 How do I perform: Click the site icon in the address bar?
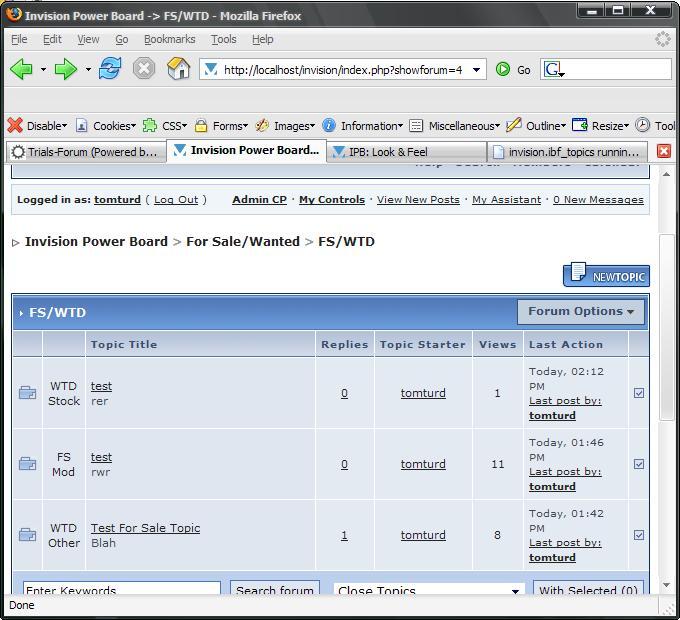211,69
